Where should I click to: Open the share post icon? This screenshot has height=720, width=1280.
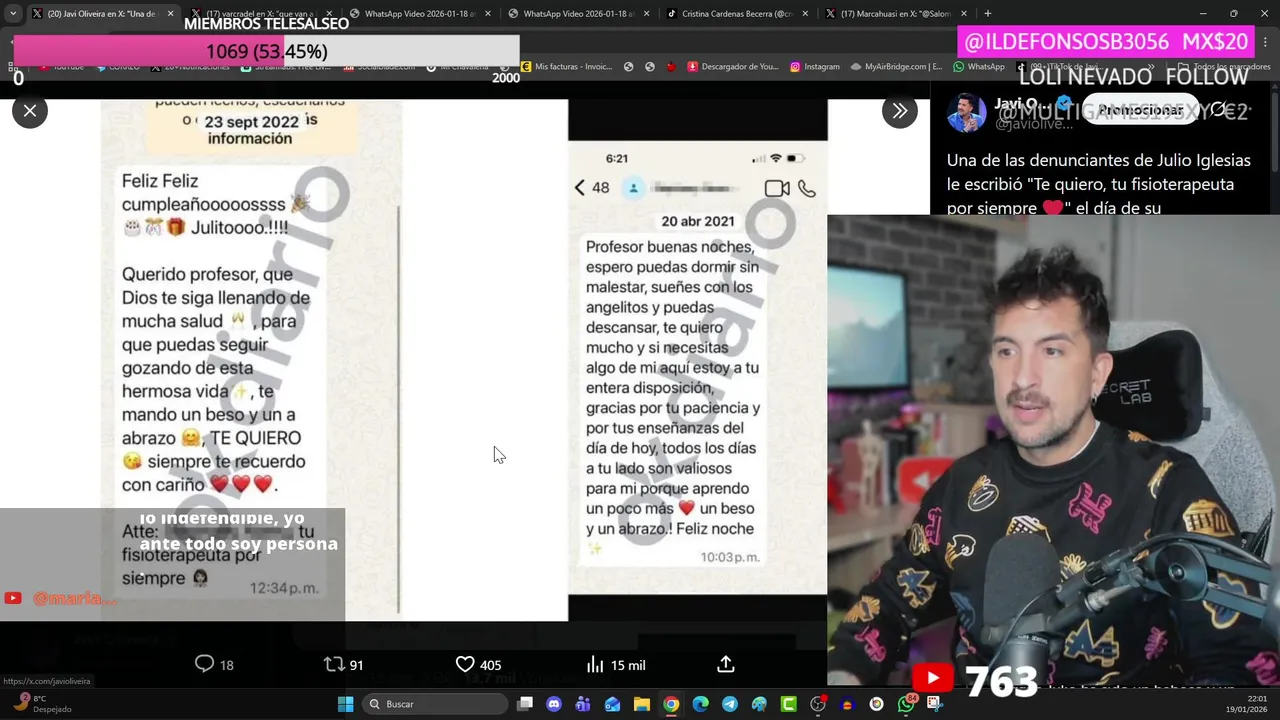726,664
